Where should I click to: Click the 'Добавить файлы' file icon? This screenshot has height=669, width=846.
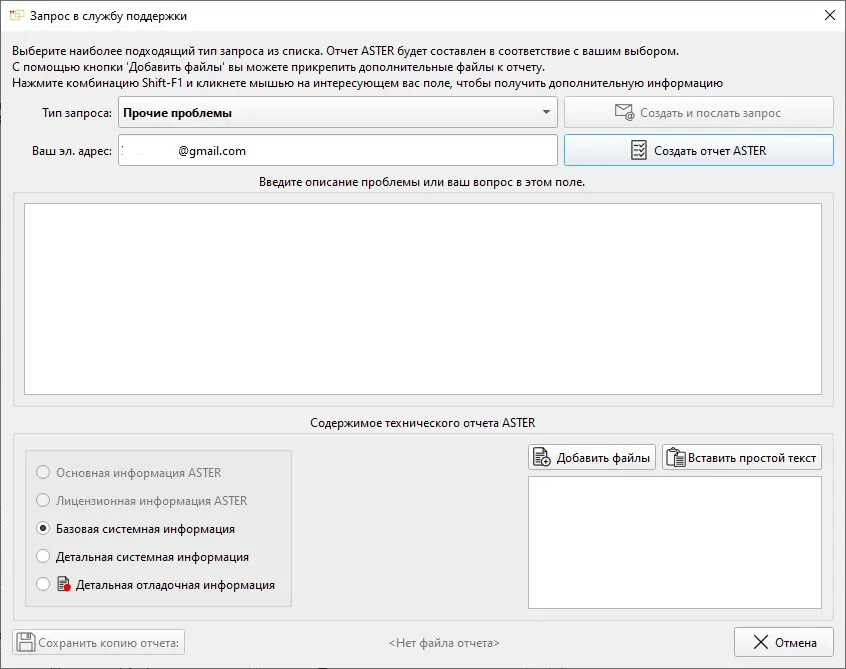pos(542,458)
